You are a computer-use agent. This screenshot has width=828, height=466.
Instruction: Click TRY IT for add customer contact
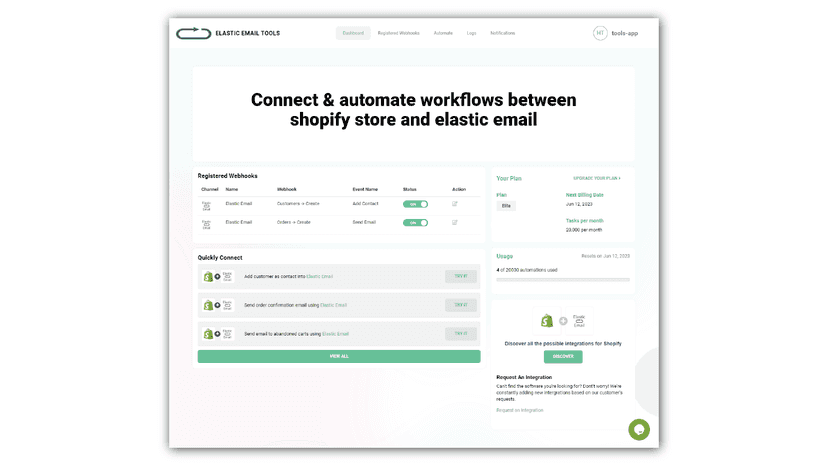(x=461, y=276)
